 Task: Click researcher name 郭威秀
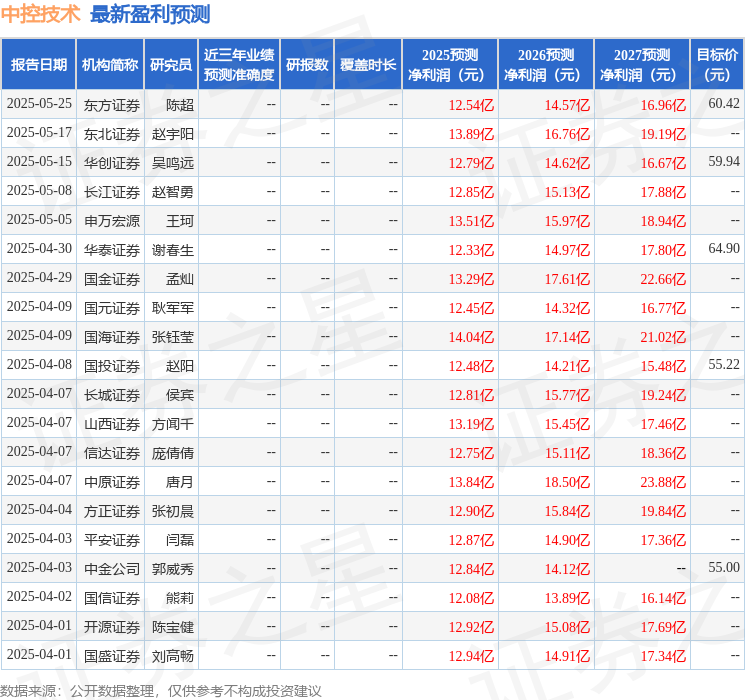tap(172, 569)
